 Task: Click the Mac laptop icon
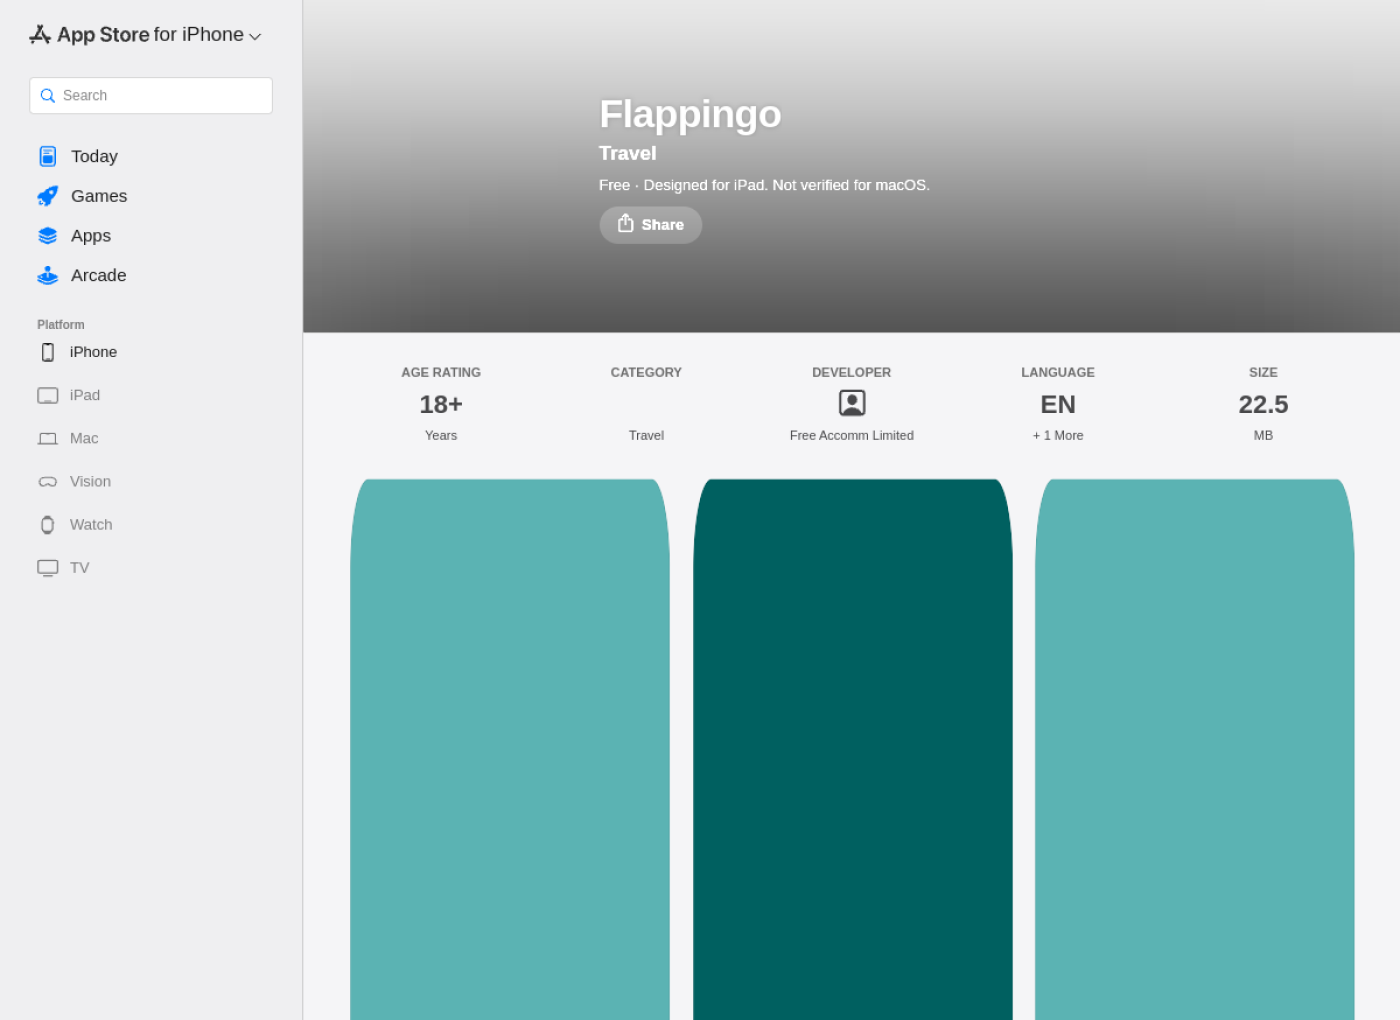(x=47, y=439)
